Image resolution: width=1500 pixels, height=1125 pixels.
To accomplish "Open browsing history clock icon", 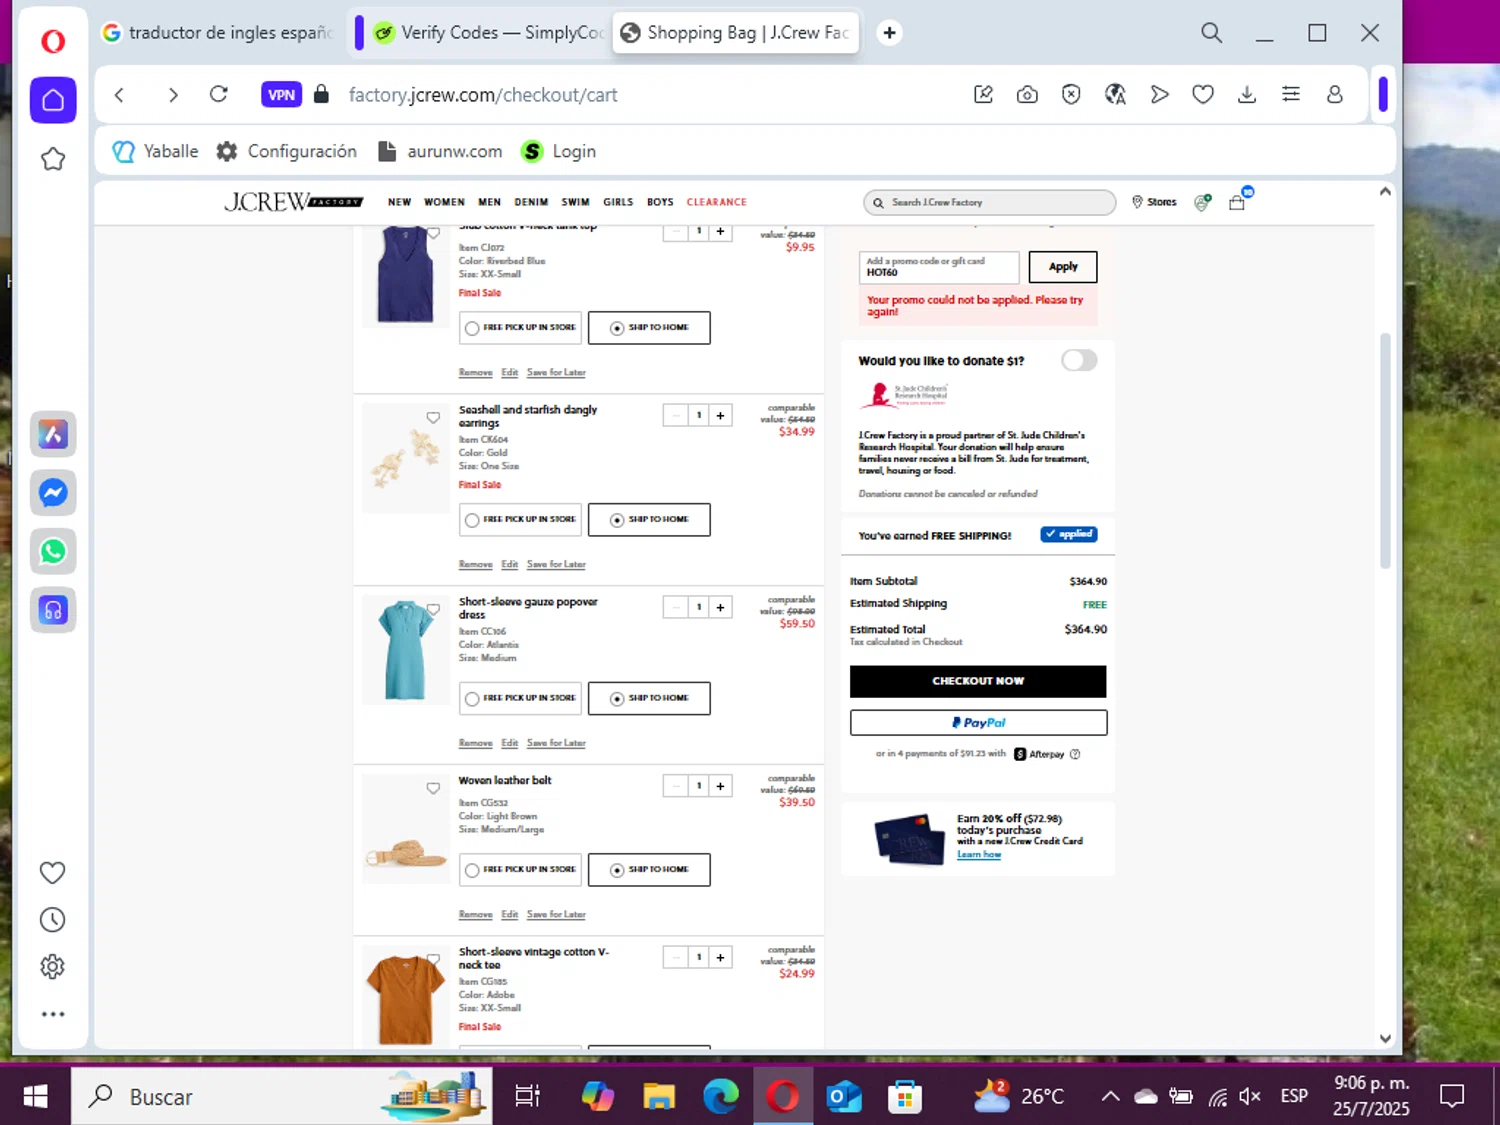I will (53, 920).
